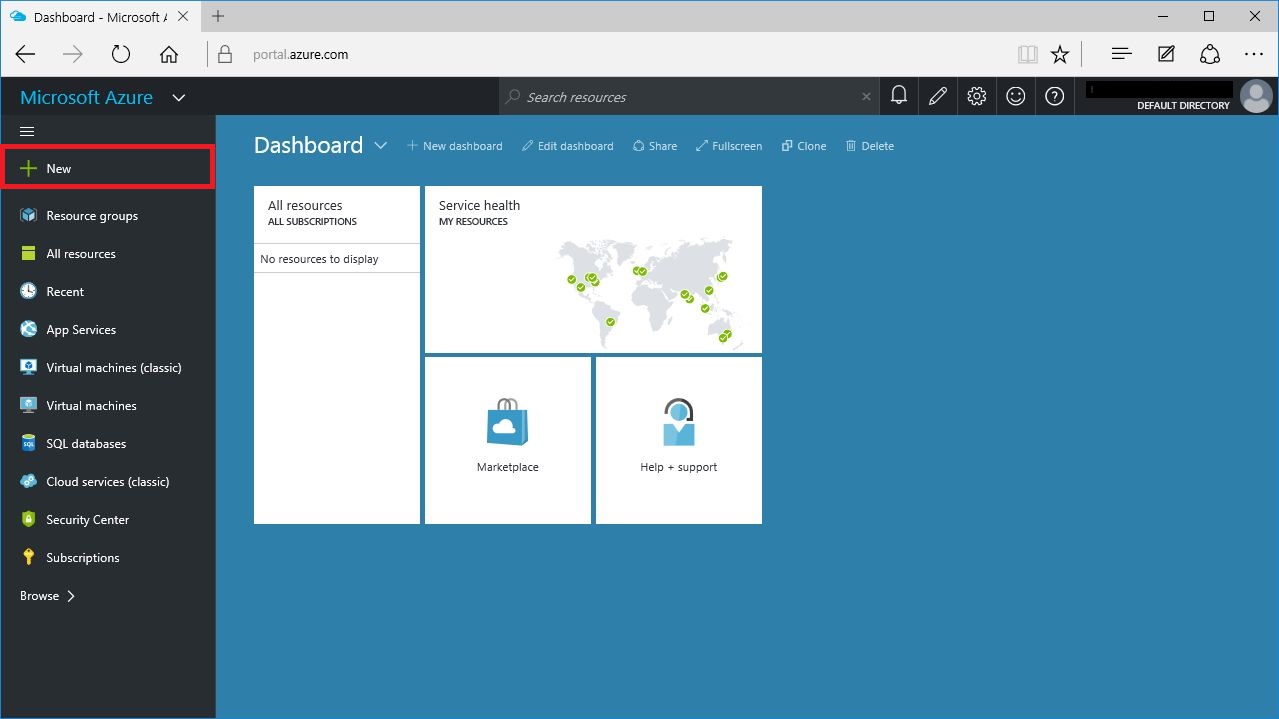1279x719 pixels.
Task: Click Edit dashboard in the toolbar
Action: click(568, 146)
